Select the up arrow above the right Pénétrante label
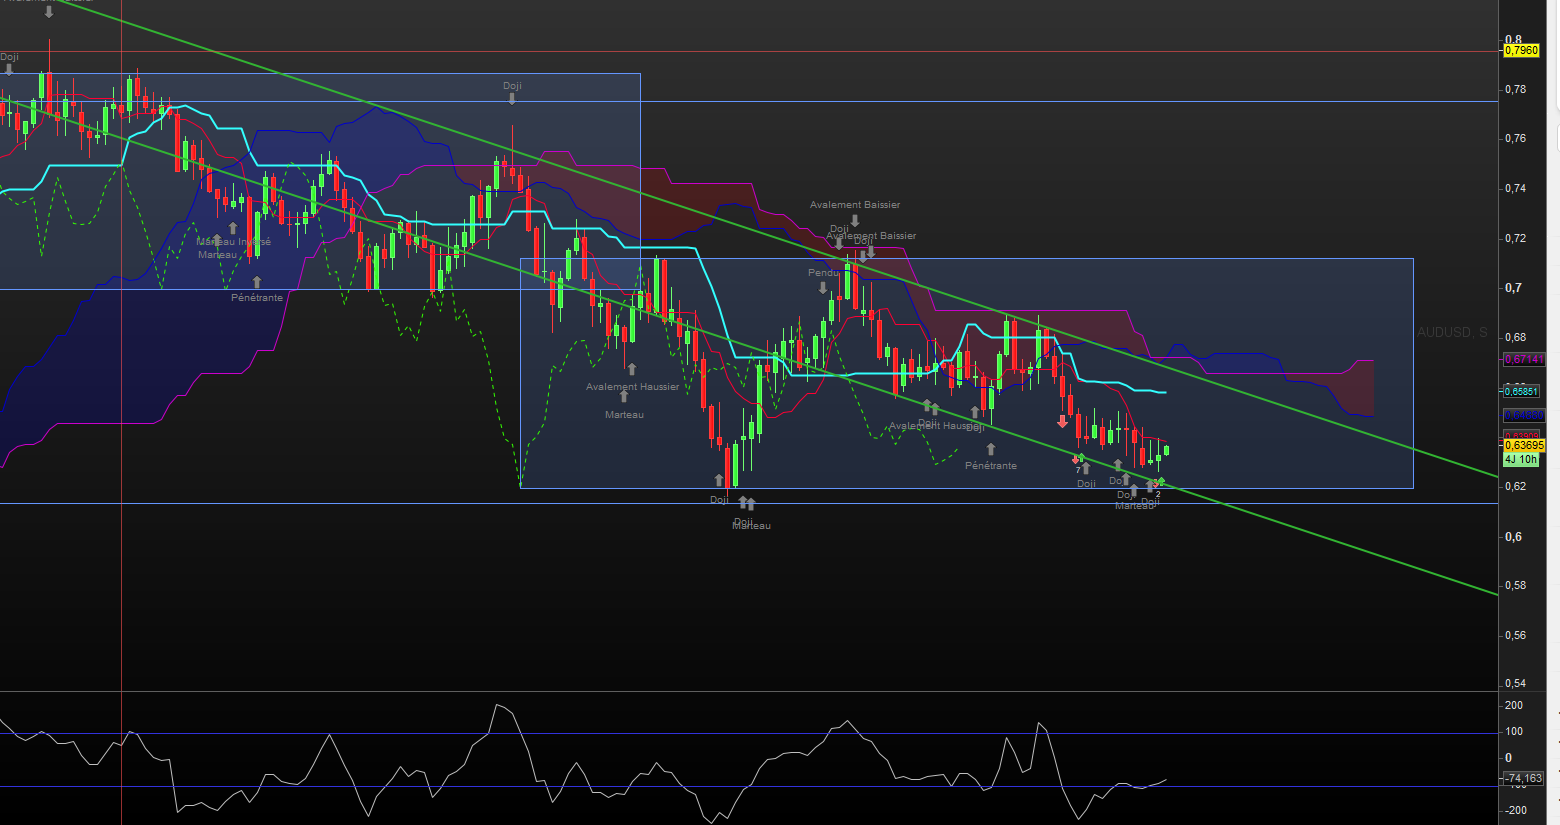The height and width of the screenshot is (825, 1560). click(991, 450)
